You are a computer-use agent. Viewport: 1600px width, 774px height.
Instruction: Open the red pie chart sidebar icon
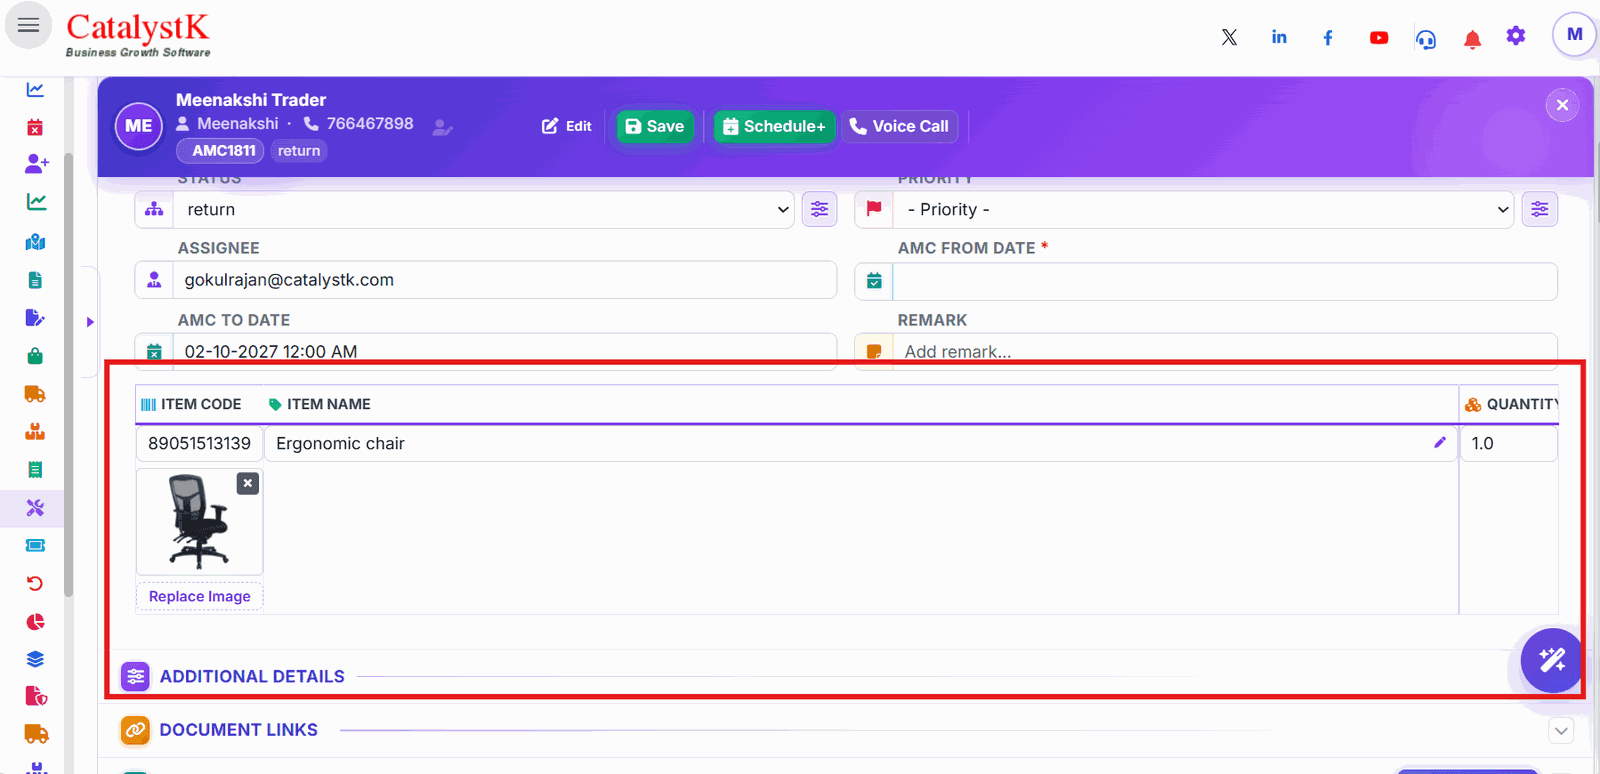(x=35, y=621)
